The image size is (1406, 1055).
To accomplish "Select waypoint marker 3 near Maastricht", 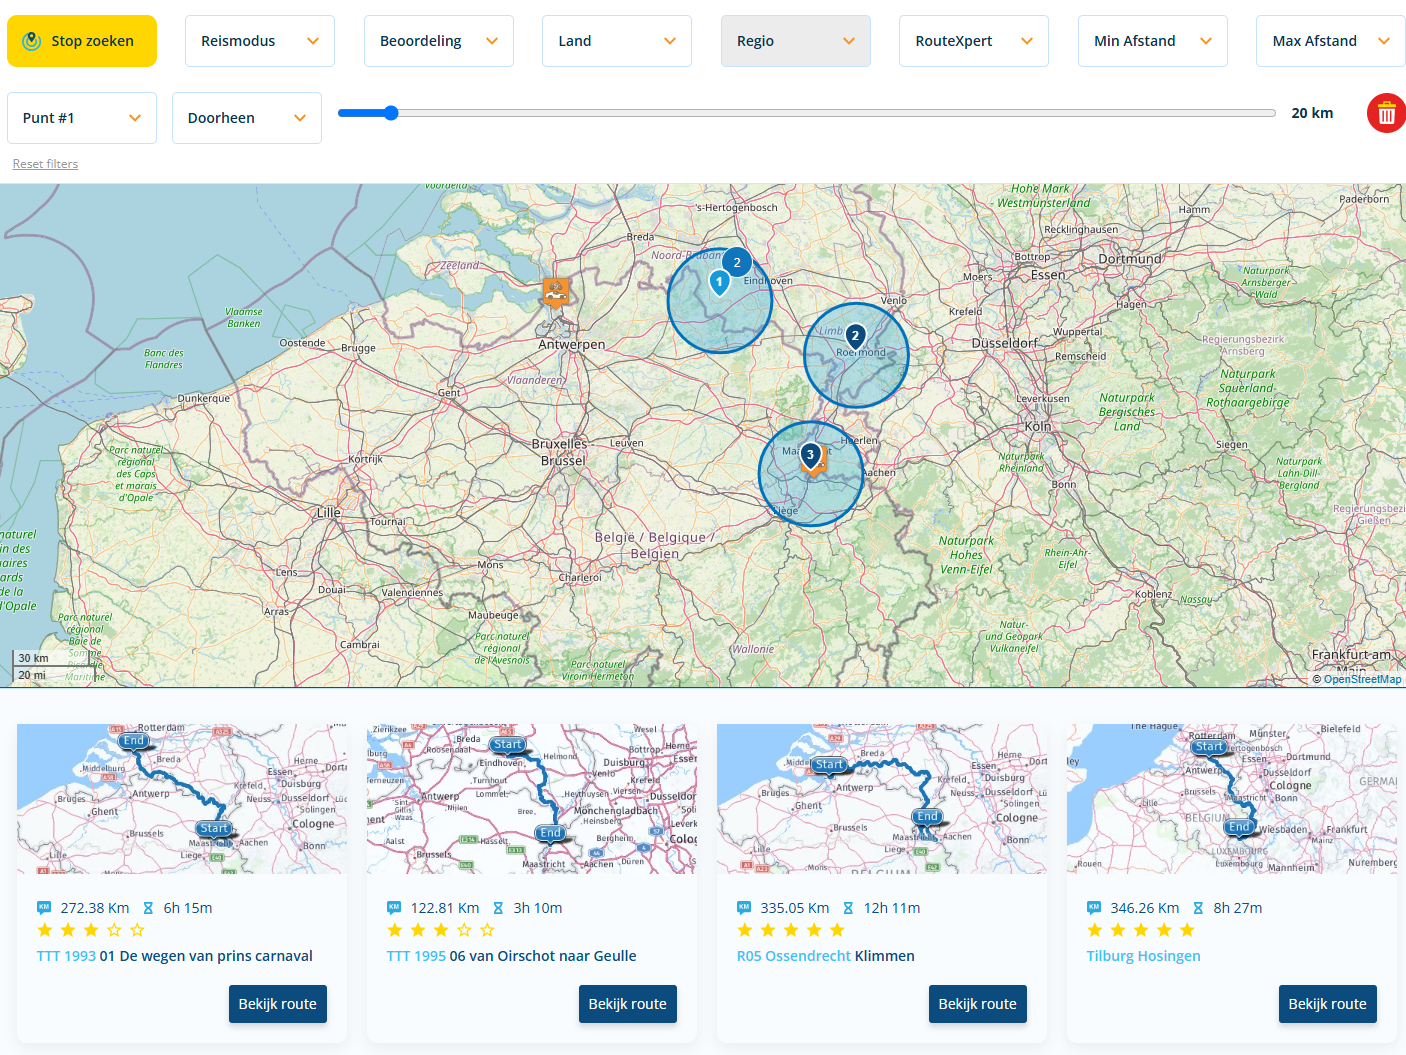I will (810, 455).
